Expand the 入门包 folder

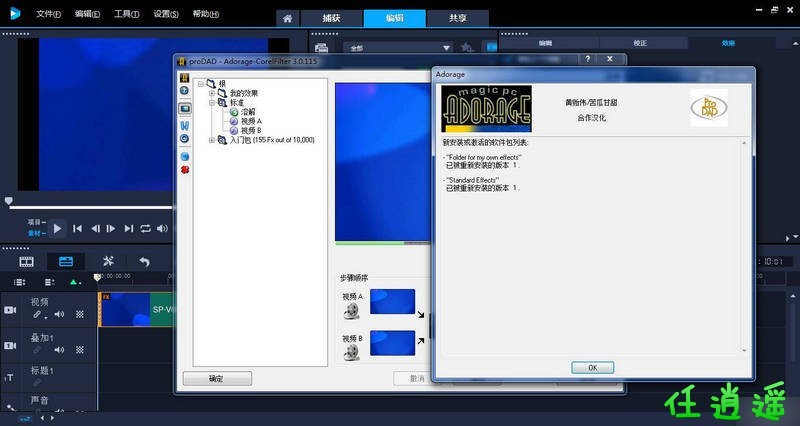click(212, 140)
